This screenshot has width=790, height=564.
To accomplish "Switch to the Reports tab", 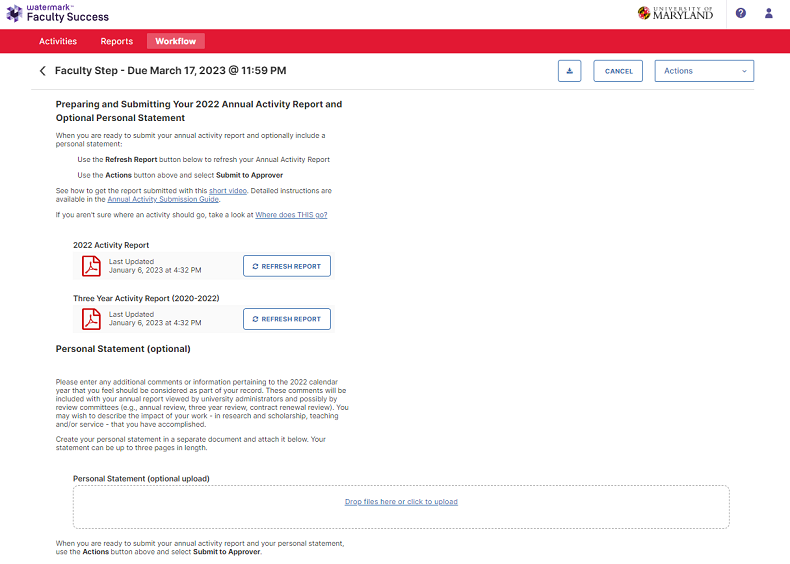I will coord(117,41).
